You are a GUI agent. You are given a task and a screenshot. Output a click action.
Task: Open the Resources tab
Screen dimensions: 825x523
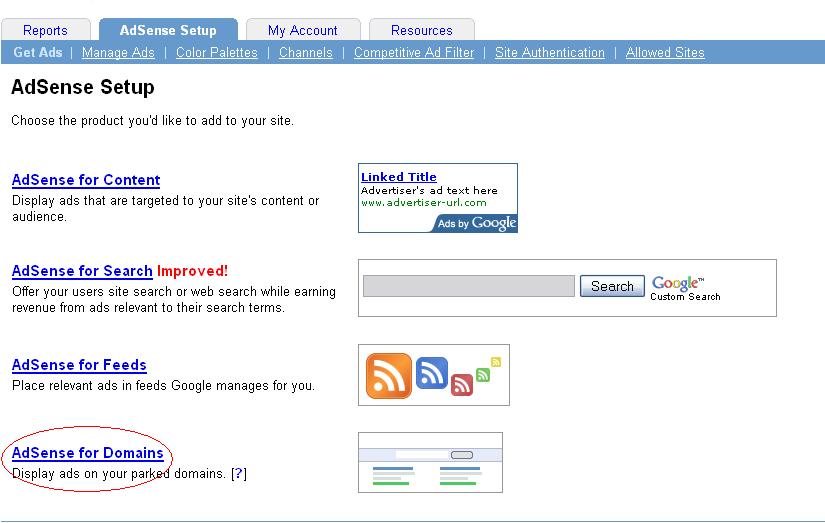421,30
